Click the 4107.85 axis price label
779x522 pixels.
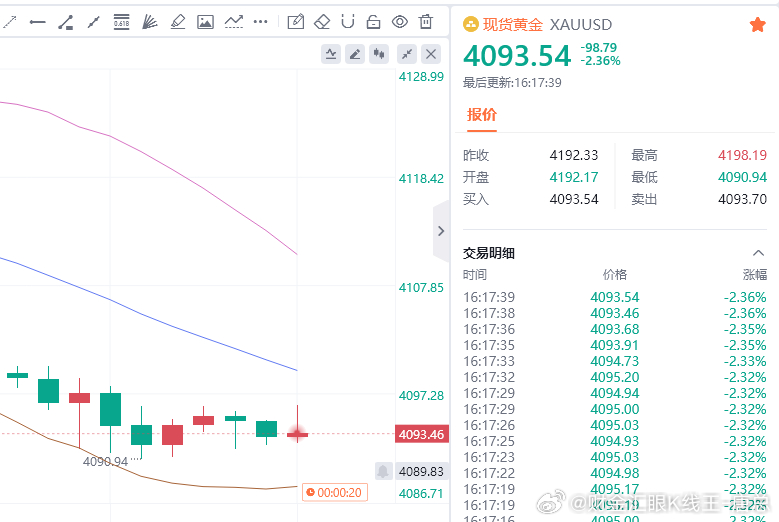(421, 288)
